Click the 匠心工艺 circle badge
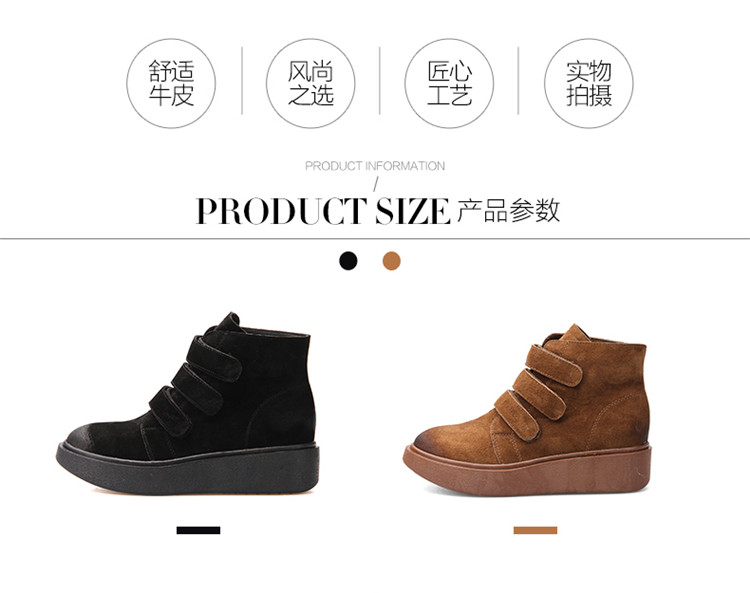The width and height of the screenshot is (750, 593). (449, 83)
